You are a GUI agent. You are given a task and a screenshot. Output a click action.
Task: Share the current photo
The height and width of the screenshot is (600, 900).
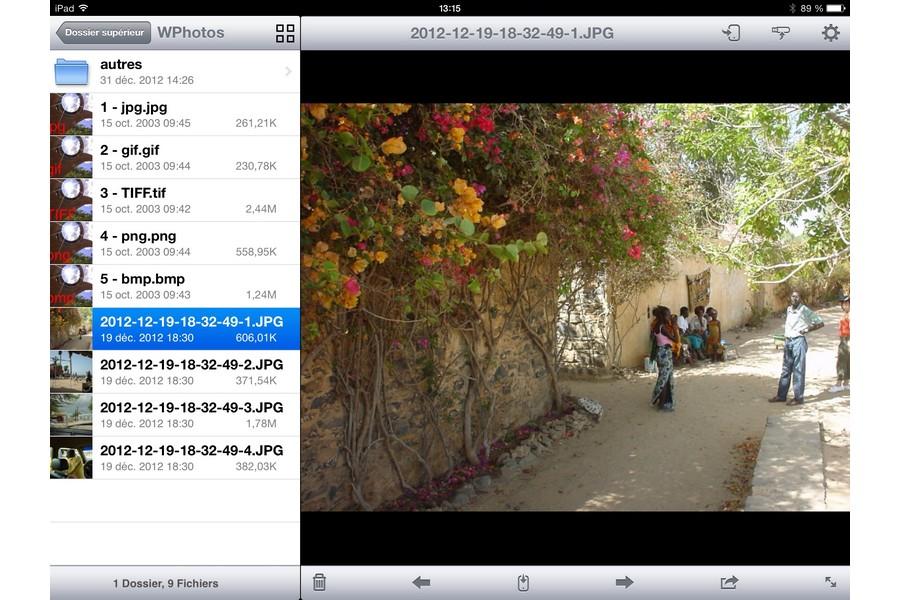[729, 582]
